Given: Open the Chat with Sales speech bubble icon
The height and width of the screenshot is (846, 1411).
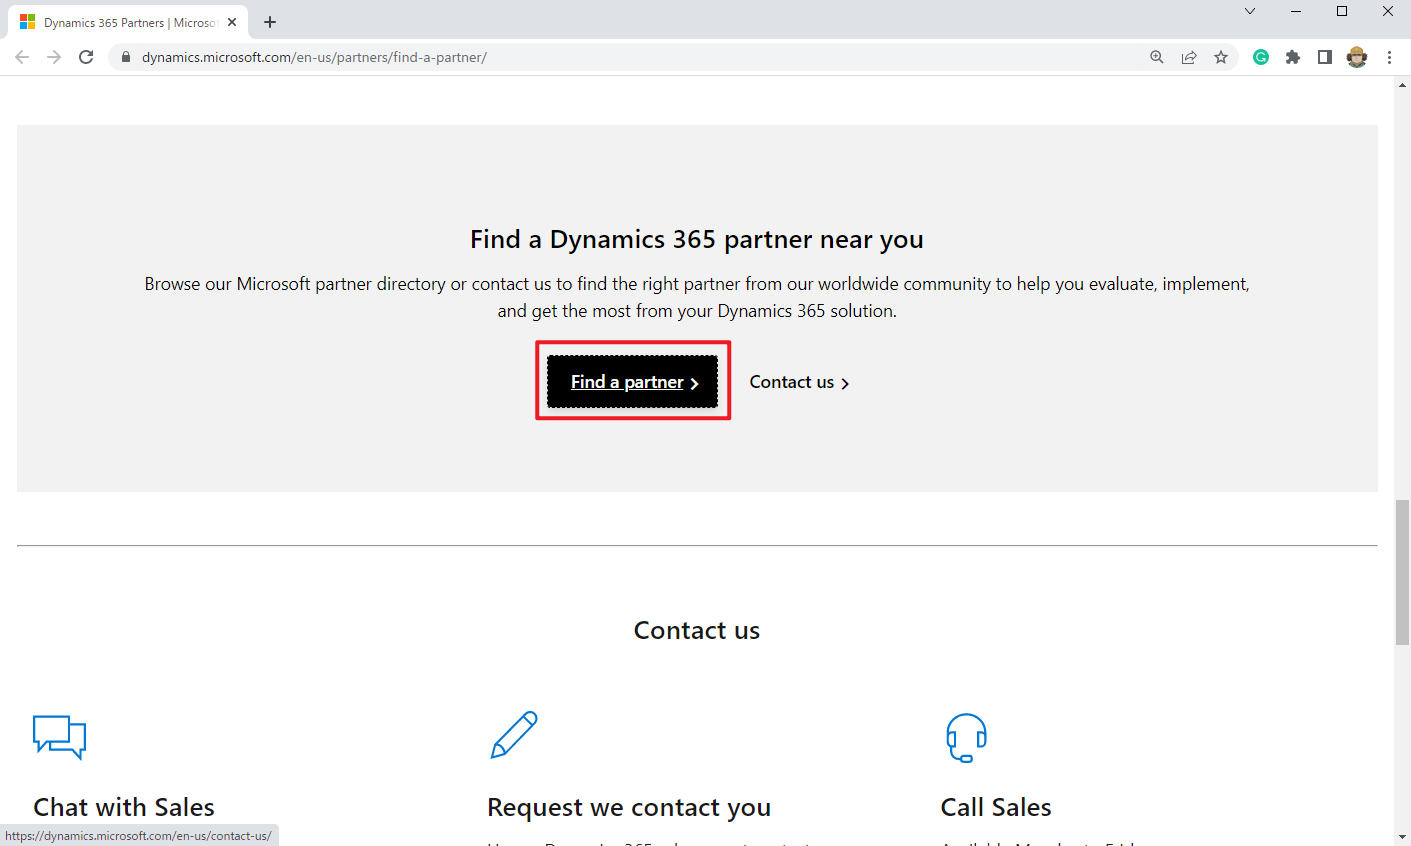Looking at the screenshot, I should [x=59, y=737].
